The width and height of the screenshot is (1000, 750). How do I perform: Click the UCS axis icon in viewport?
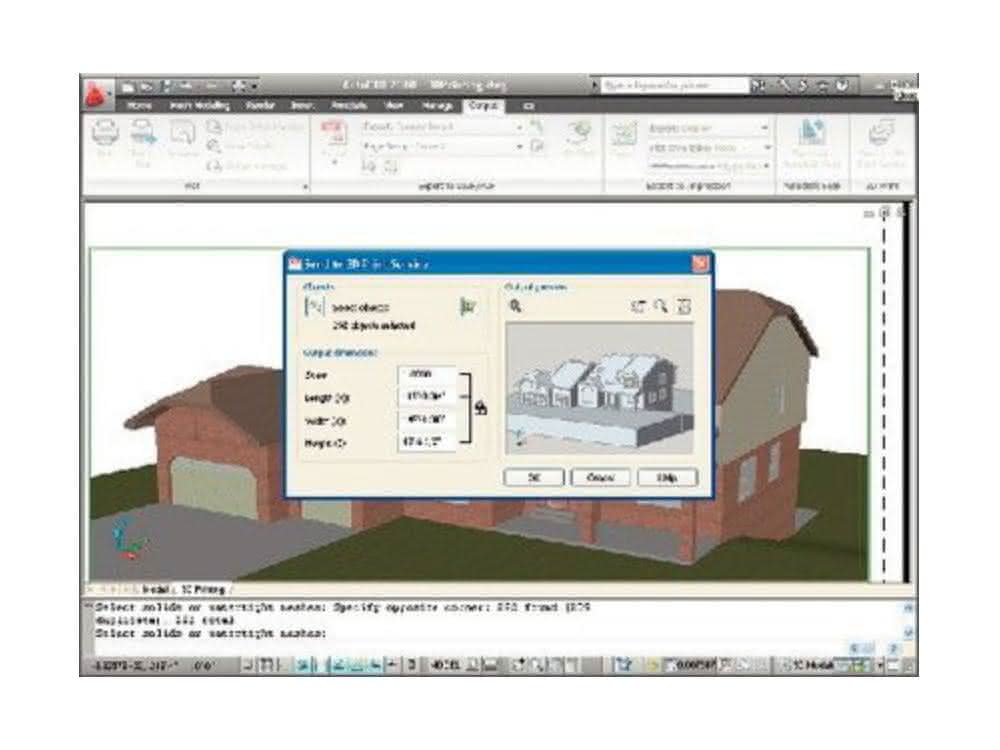pos(129,539)
